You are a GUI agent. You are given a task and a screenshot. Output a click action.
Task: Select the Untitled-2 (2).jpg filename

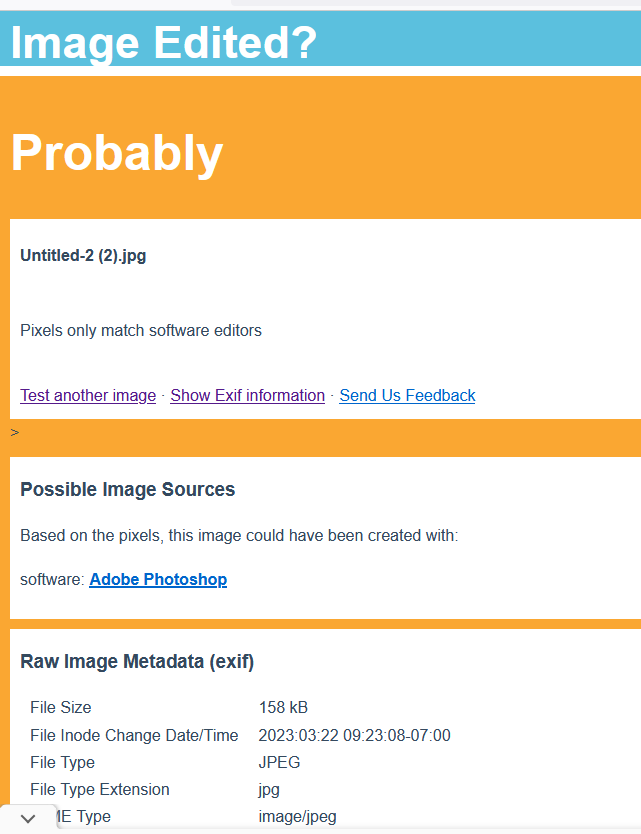pos(83,255)
